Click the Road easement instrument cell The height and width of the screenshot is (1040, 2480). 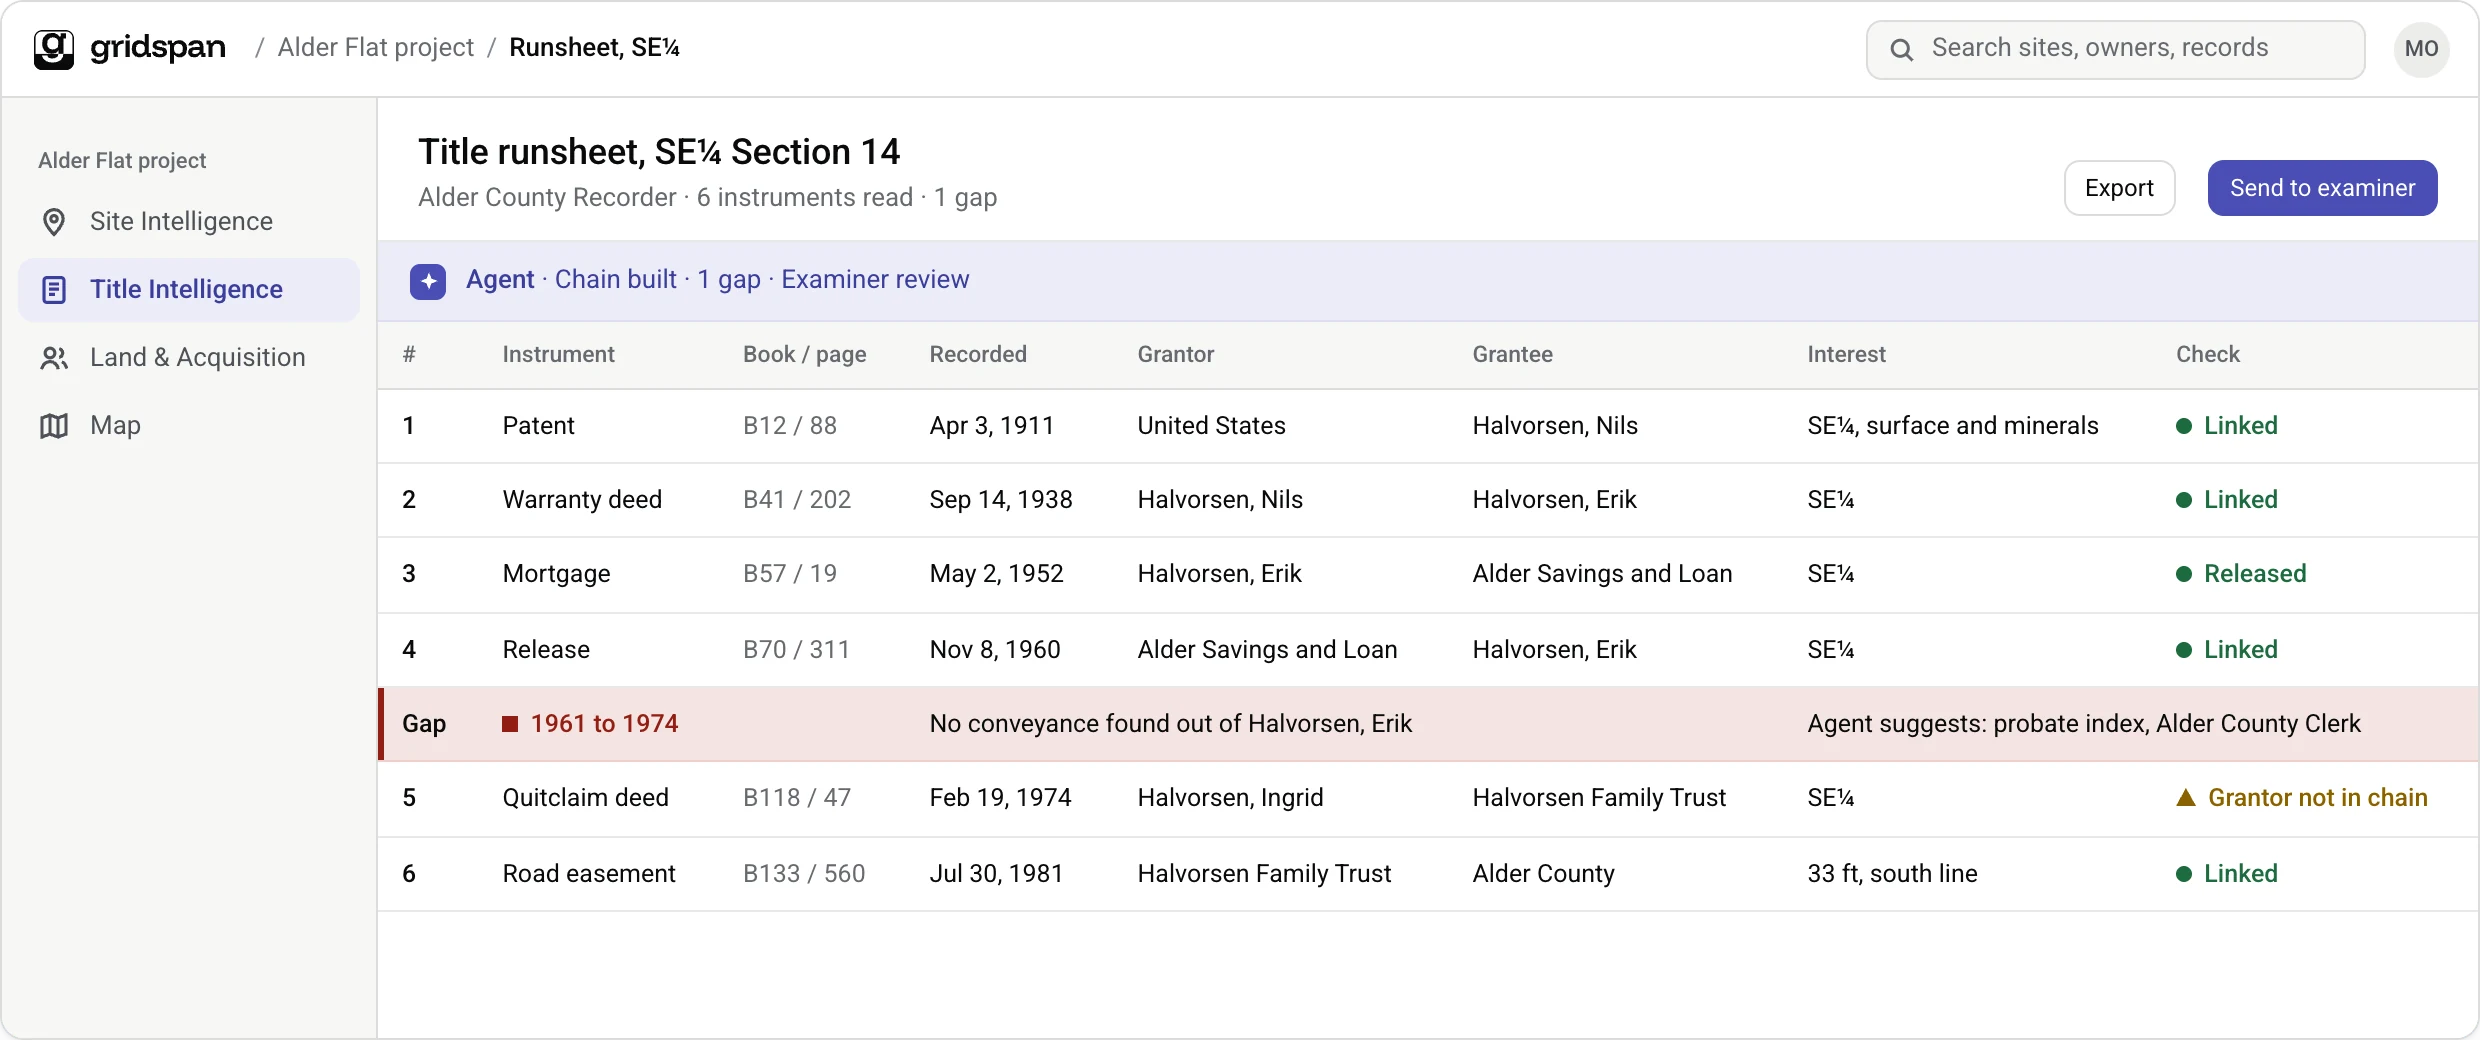pos(589,873)
